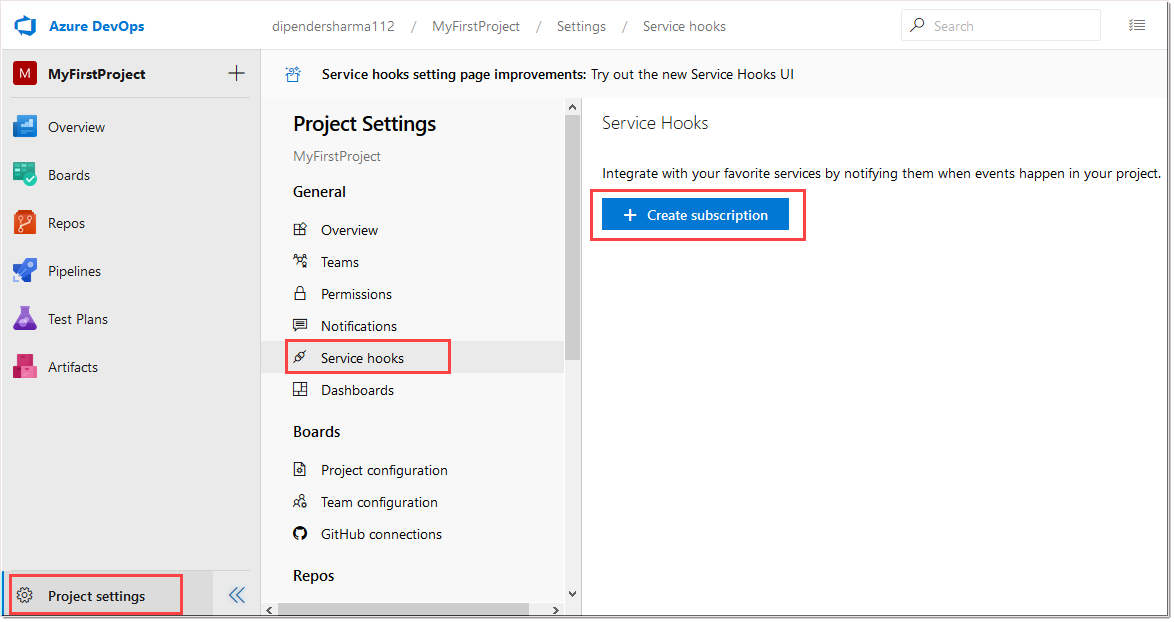1174x622 pixels.
Task: Click the dipendersharma112 breadcrumb link
Action: tap(333, 26)
